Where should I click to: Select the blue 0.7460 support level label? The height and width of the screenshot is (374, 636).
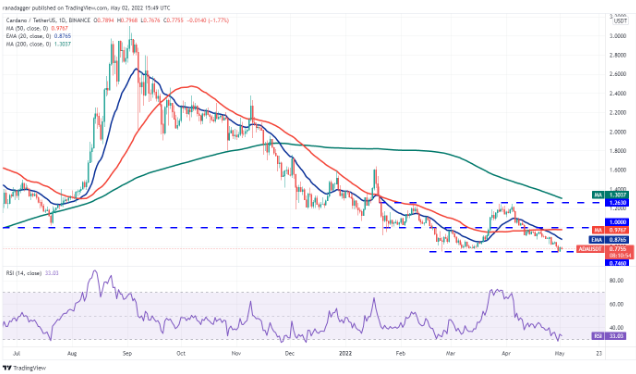pyautogui.click(x=617, y=263)
